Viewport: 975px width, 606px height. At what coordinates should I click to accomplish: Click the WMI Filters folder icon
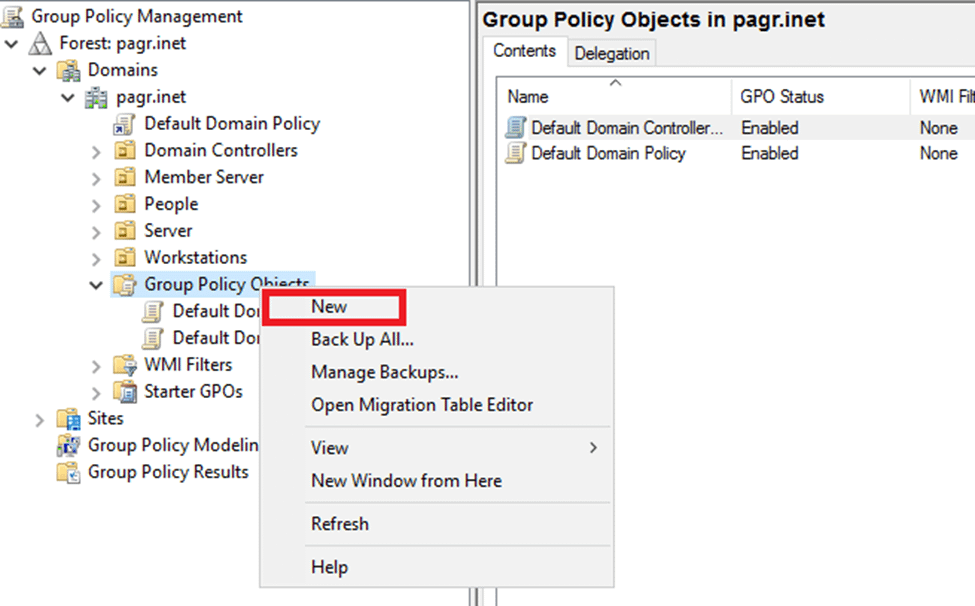coord(125,365)
